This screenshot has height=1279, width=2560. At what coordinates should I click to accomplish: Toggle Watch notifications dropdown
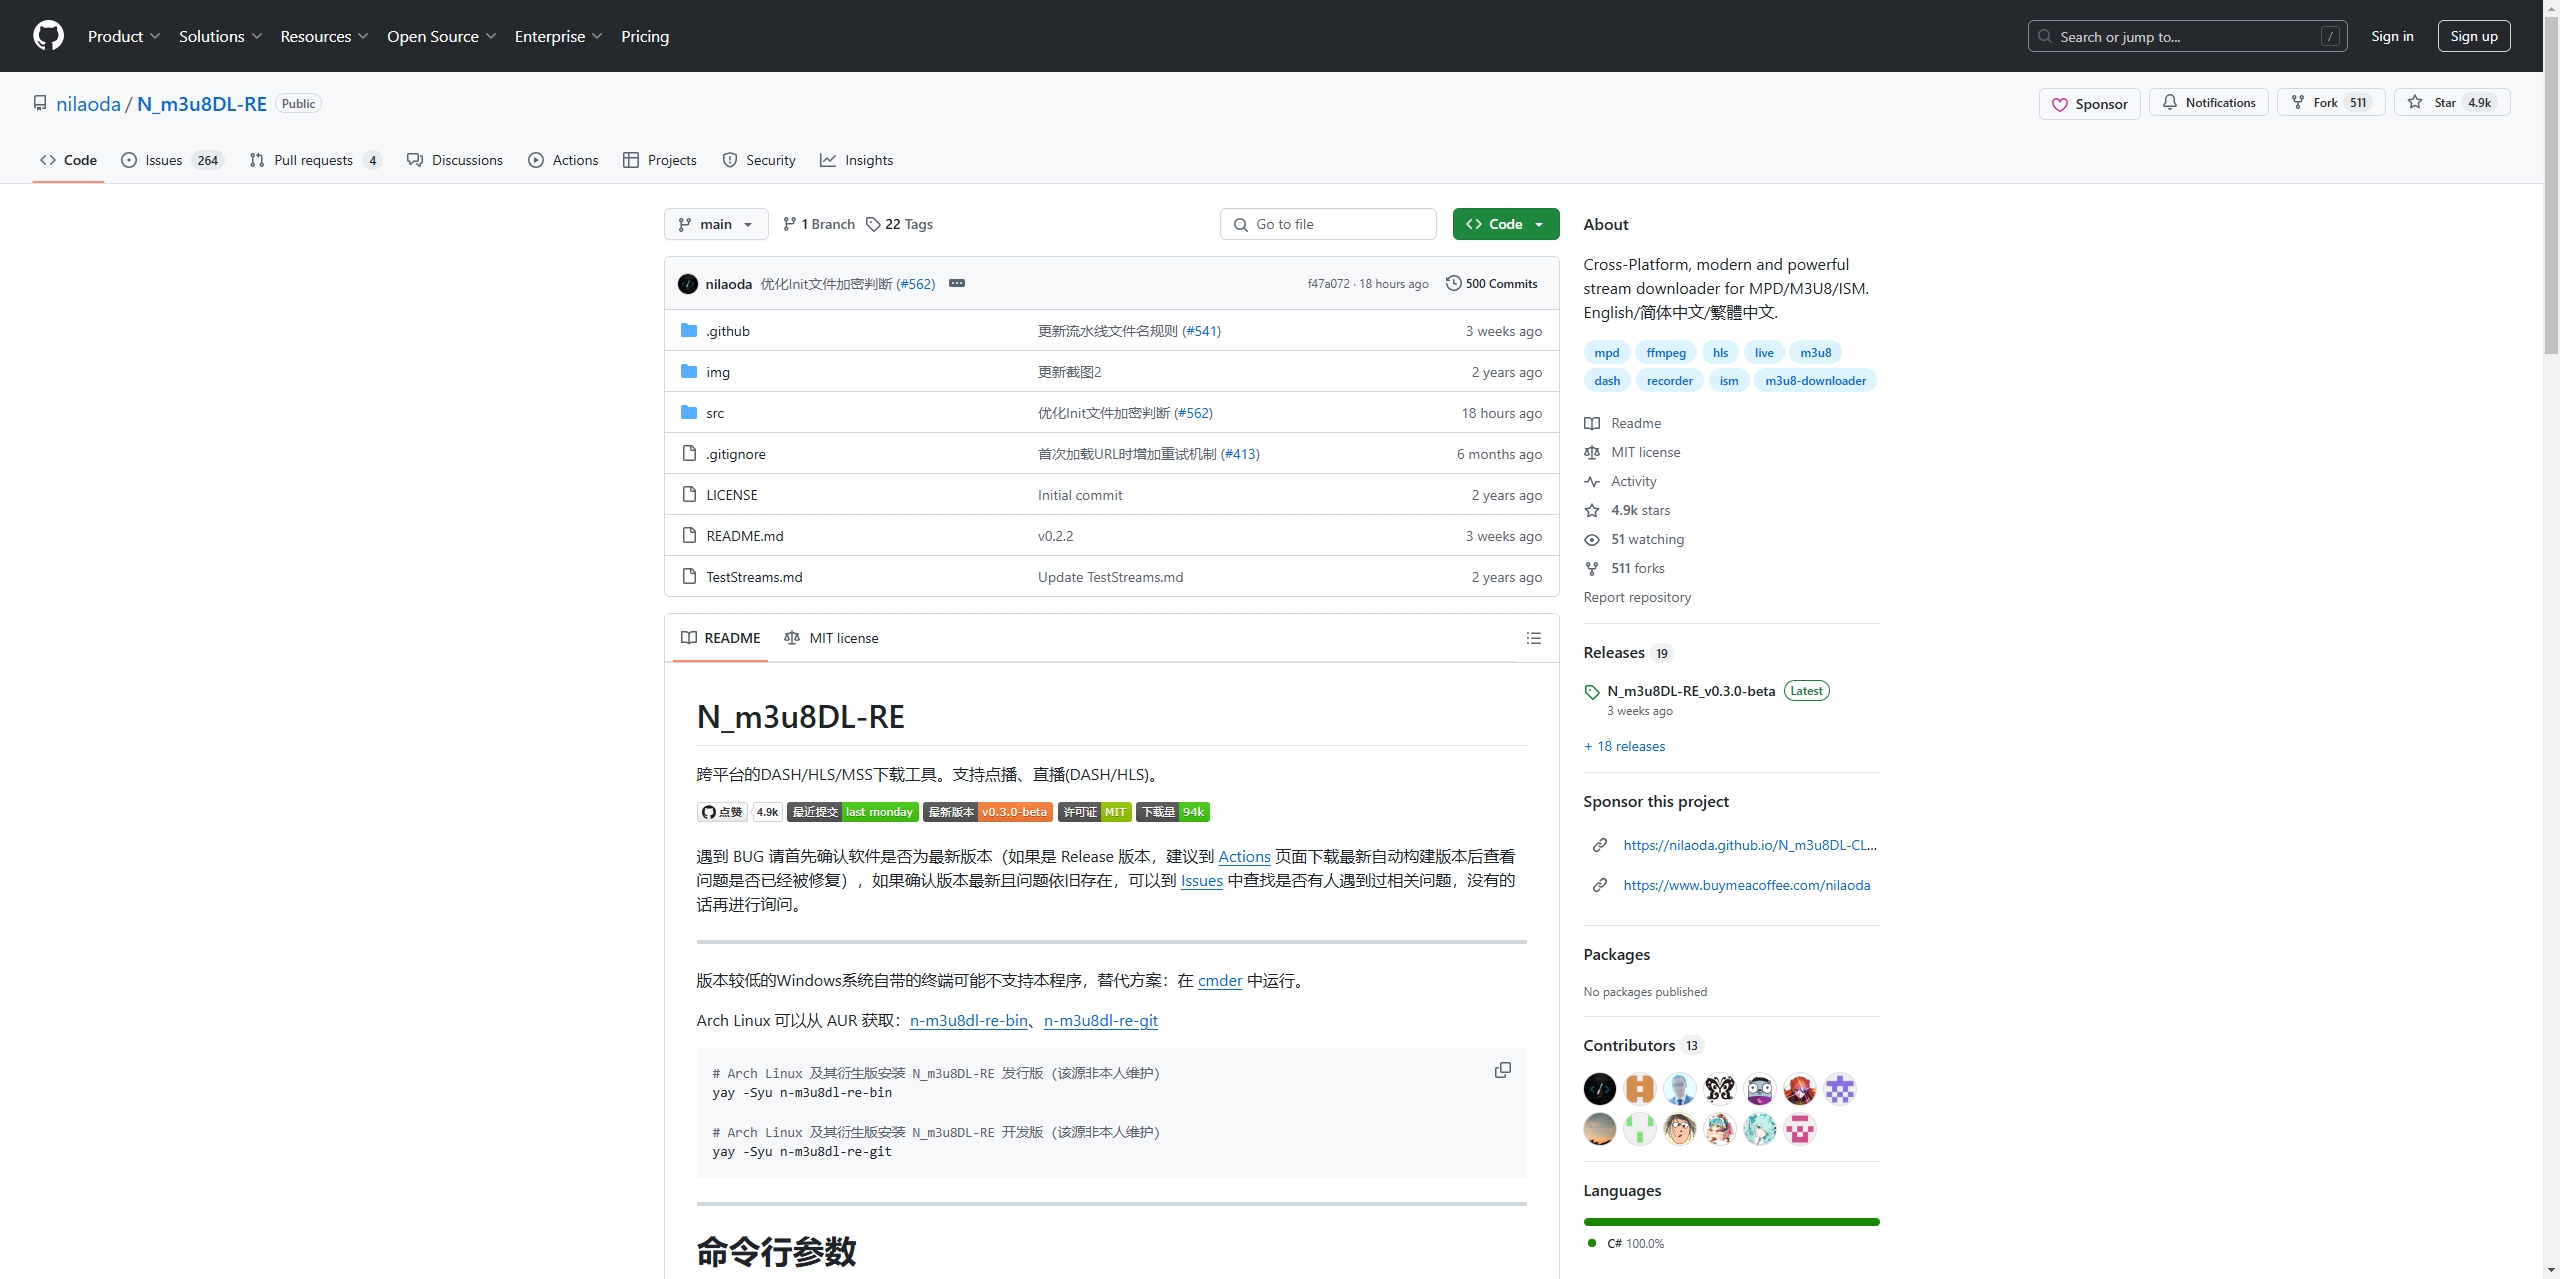[2207, 103]
